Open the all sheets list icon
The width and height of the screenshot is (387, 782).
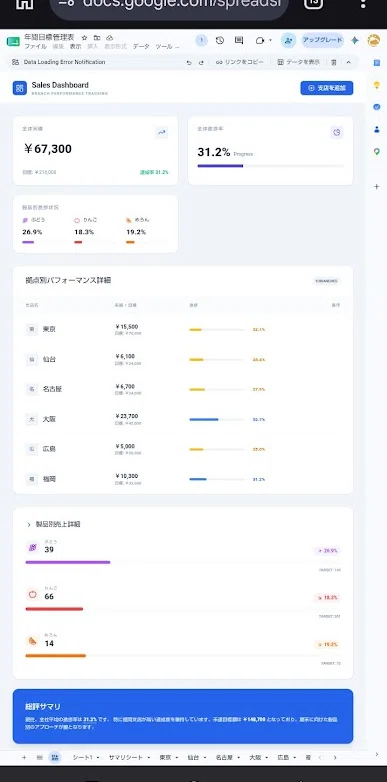coord(39,757)
